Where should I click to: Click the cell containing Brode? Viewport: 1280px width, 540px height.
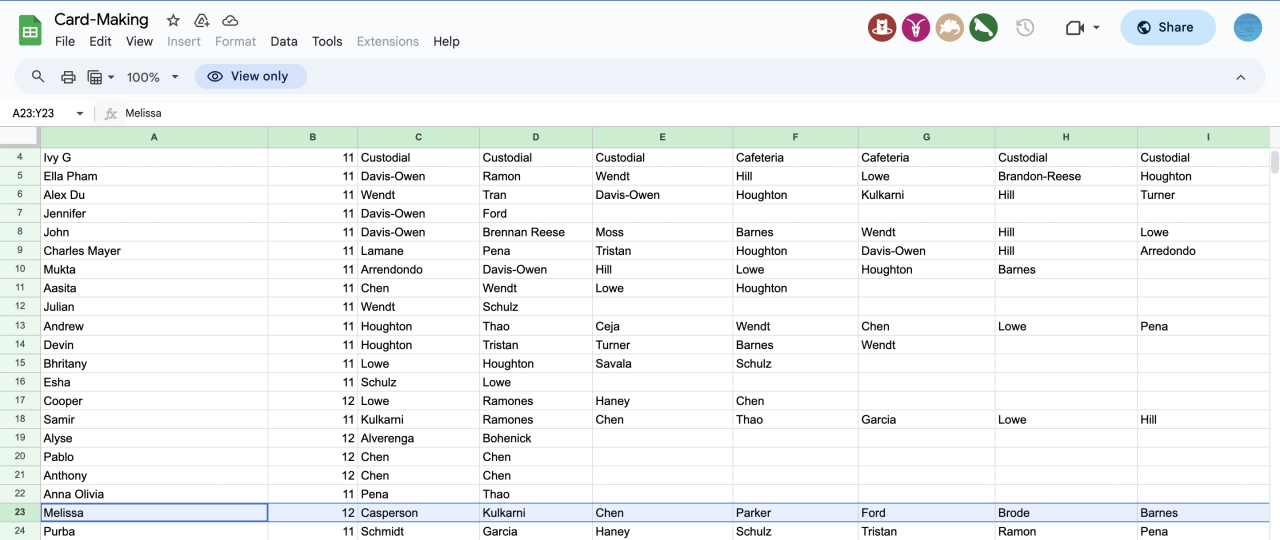click(1066, 513)
